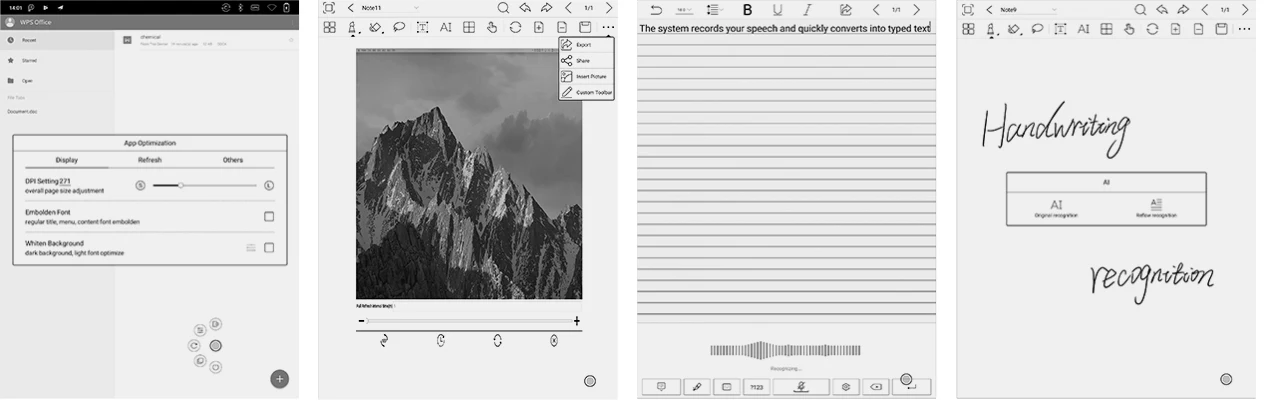Open the pen tool options in Note9 toolbar

click(991, 28)
